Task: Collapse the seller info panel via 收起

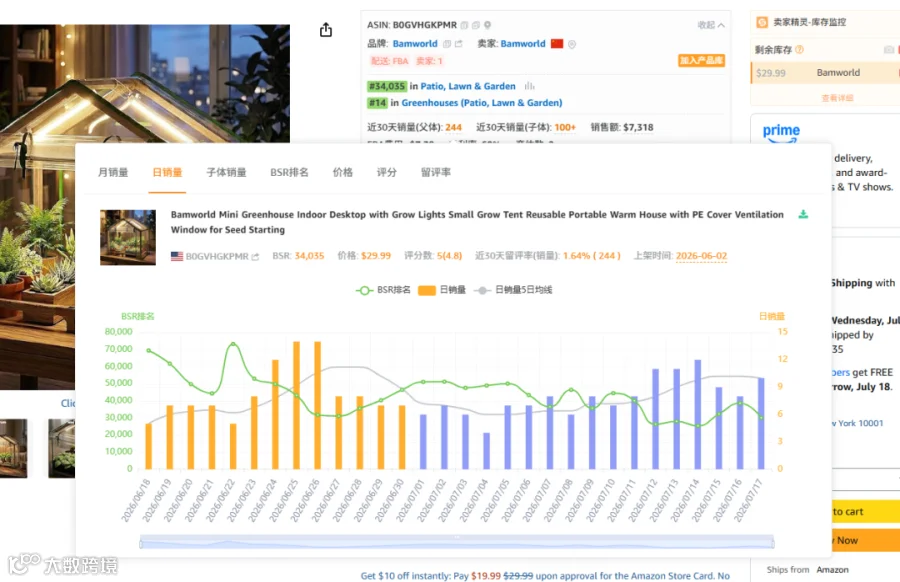Action: point(711,25)
